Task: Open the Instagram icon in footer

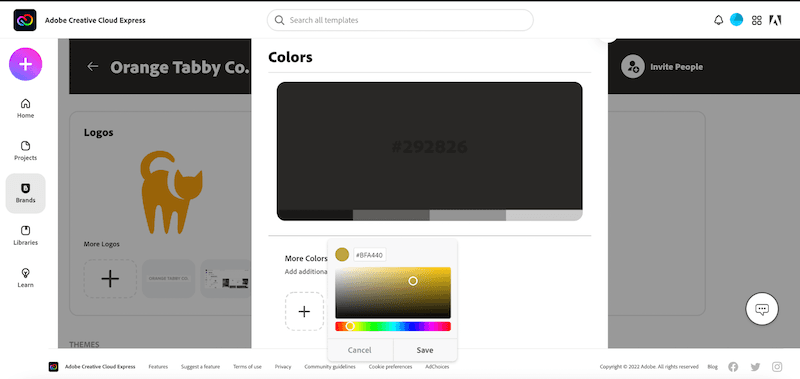Action: click(777, 367)
